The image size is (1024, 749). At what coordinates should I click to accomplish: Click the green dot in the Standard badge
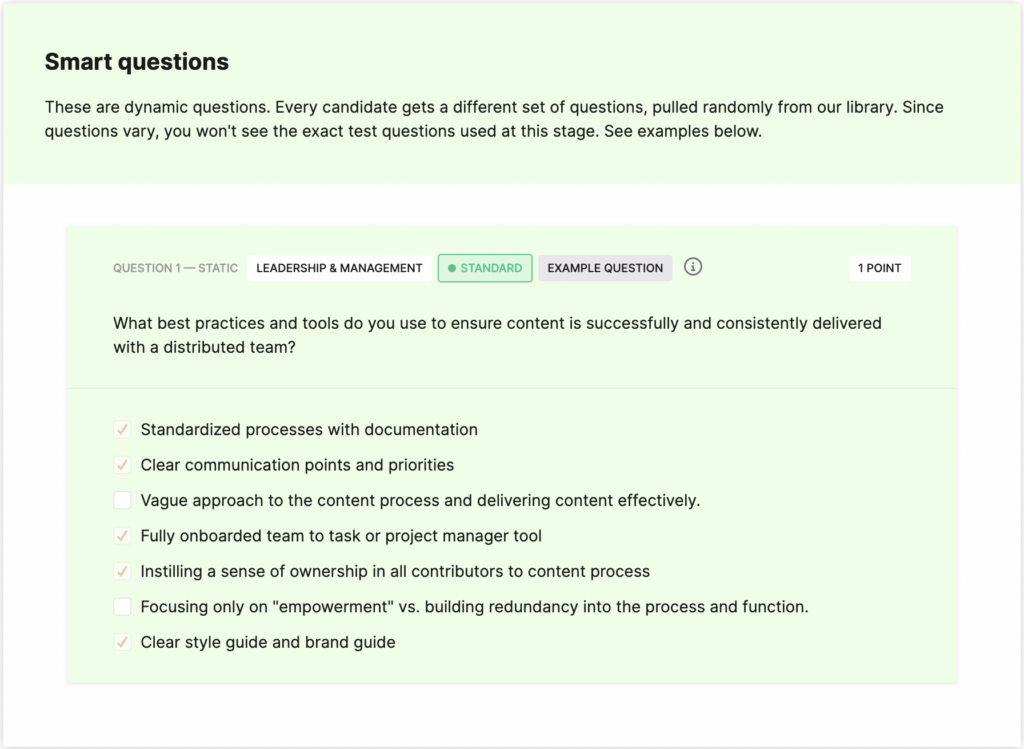click(452, 268)
